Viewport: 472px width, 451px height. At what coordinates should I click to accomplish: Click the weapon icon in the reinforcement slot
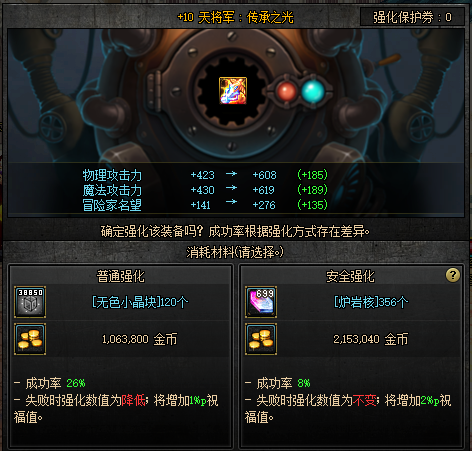pos(233,90)
